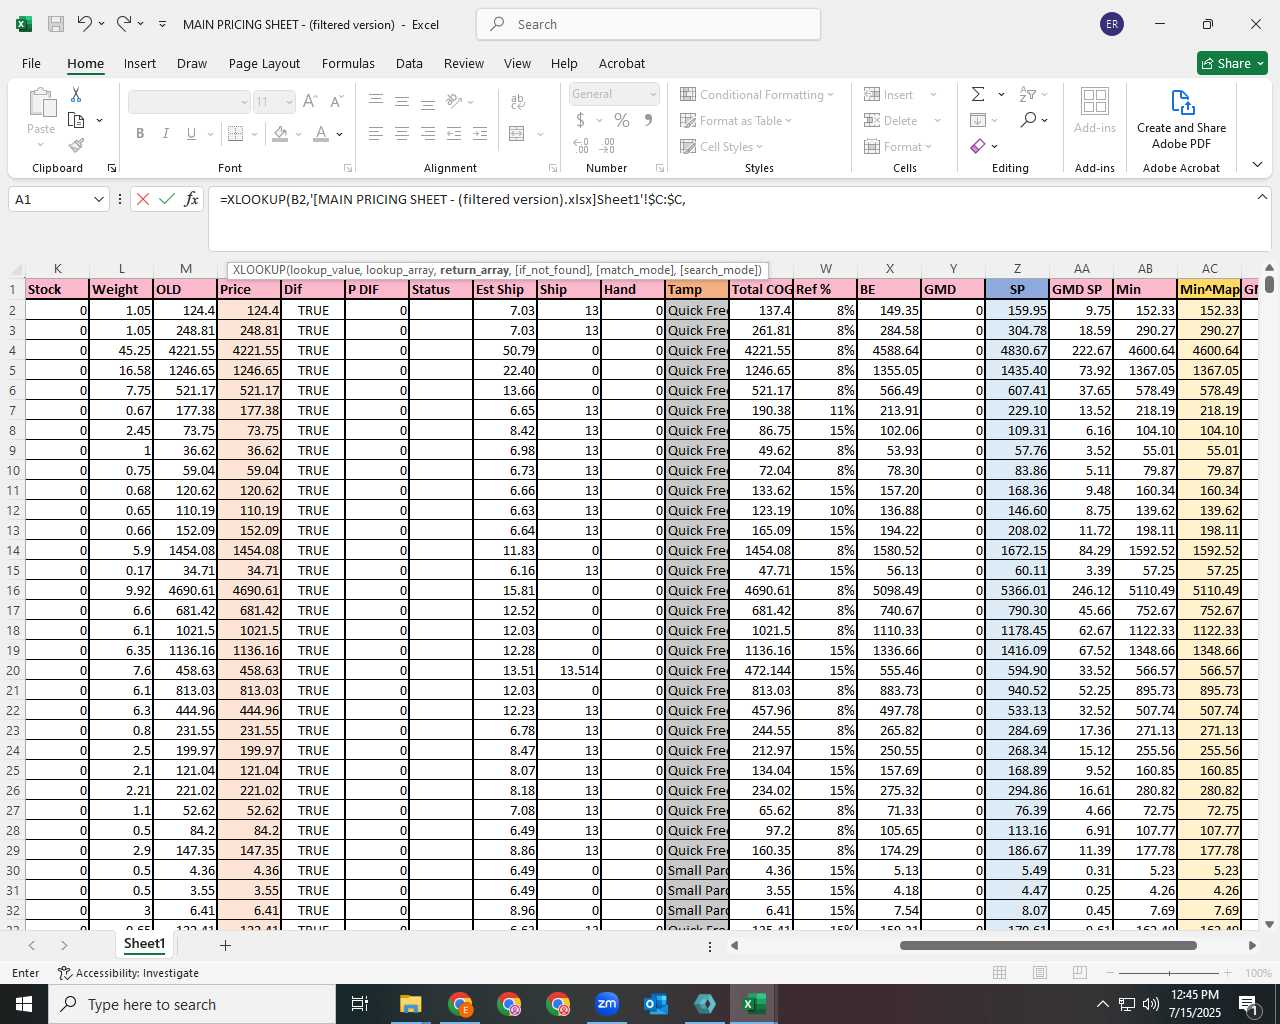
Task: Open Outlook on taskbar
Action: tap(656, 1004)
